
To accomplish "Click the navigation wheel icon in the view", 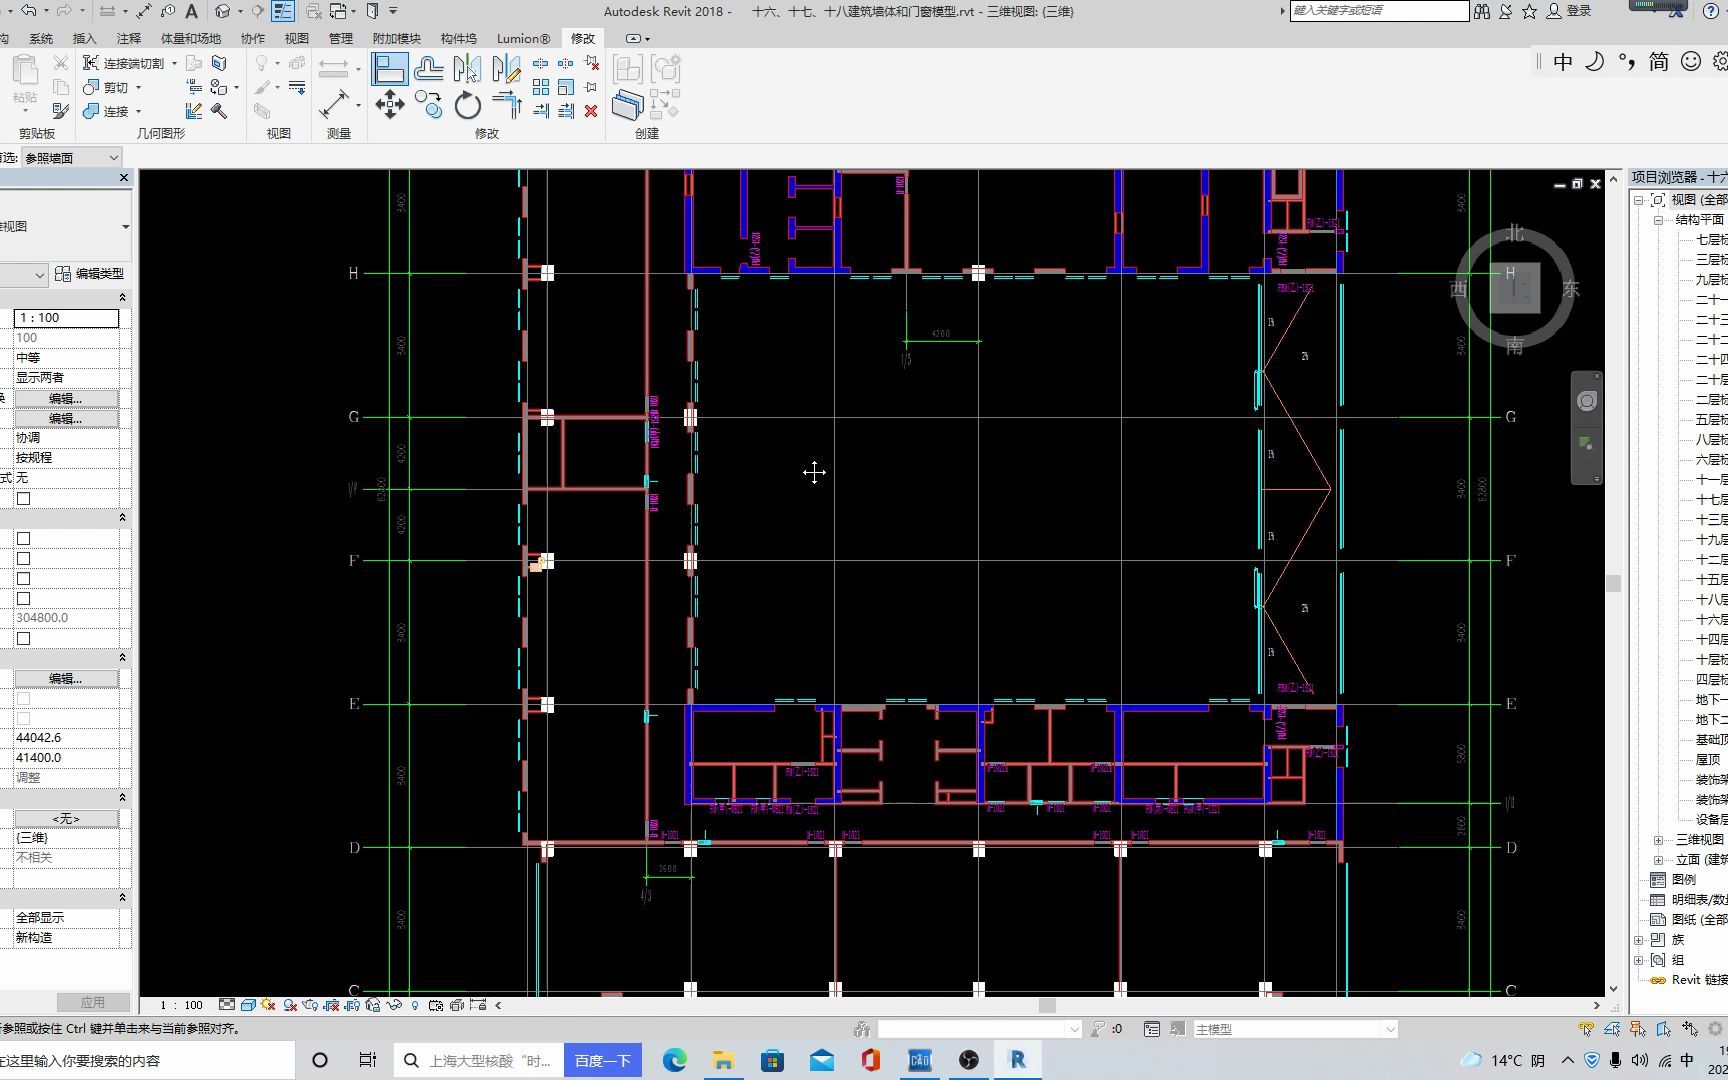I will pyautogui.click(x=1587, y=401).
